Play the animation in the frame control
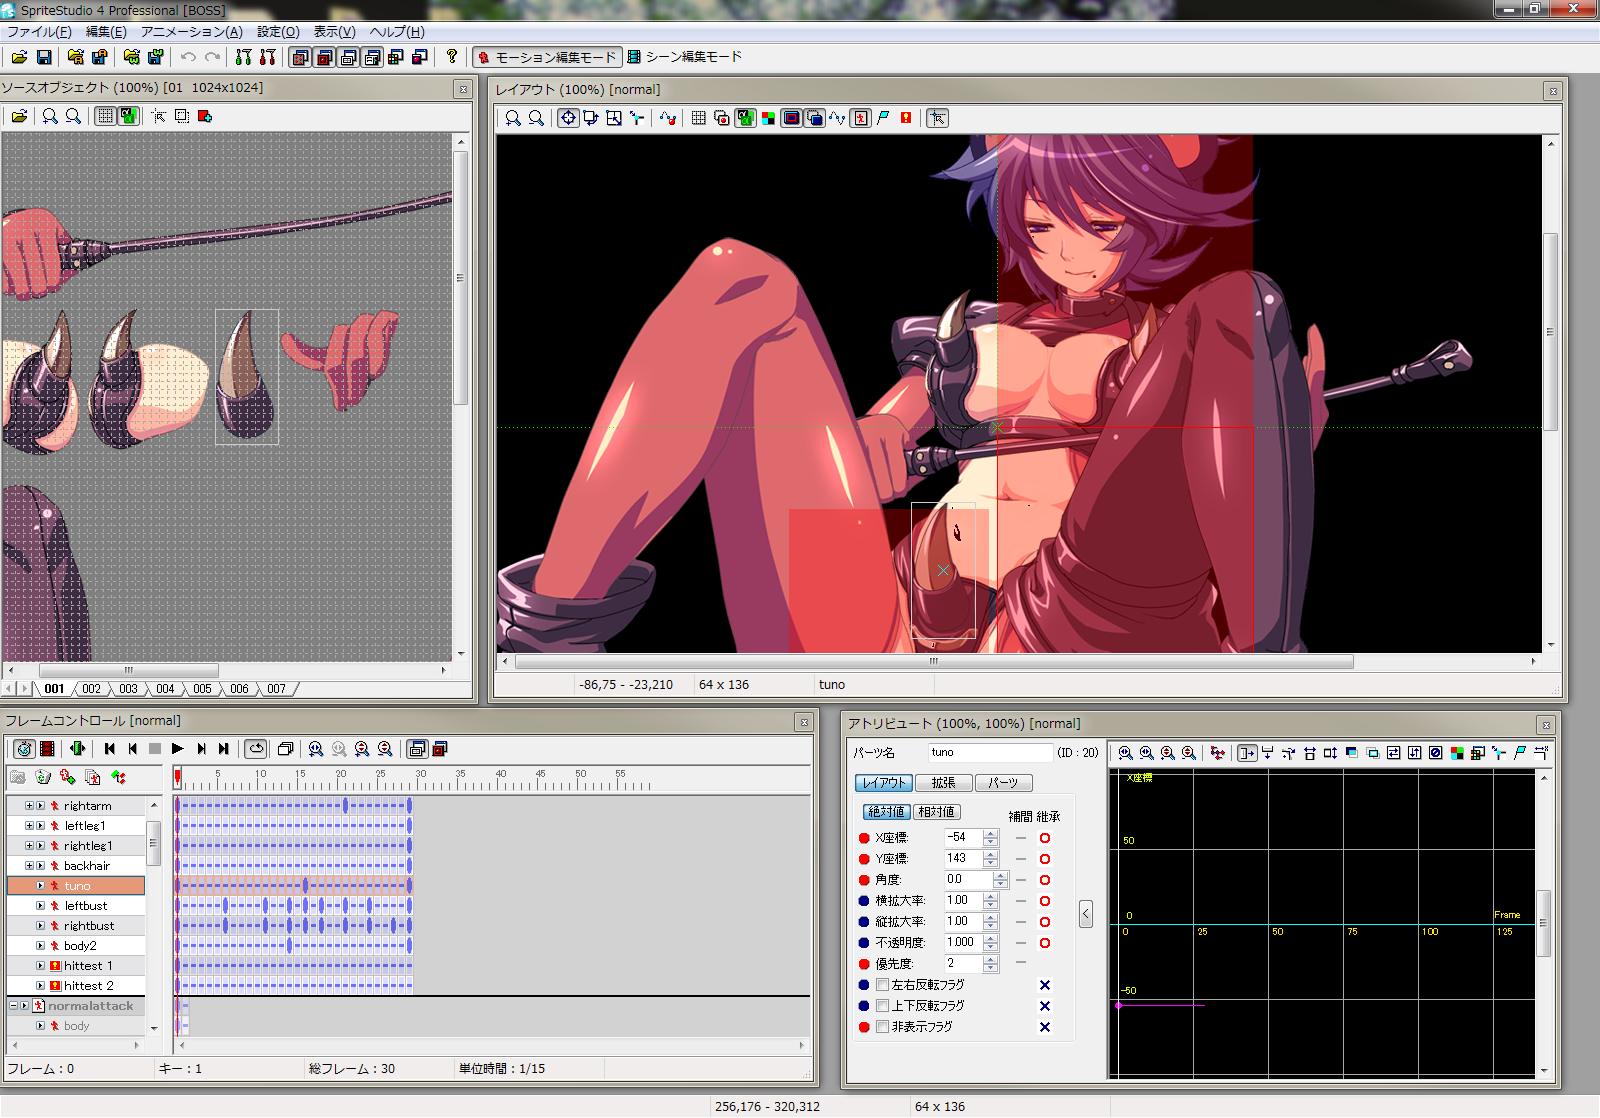1600x1118 pixels. (178, 748)
